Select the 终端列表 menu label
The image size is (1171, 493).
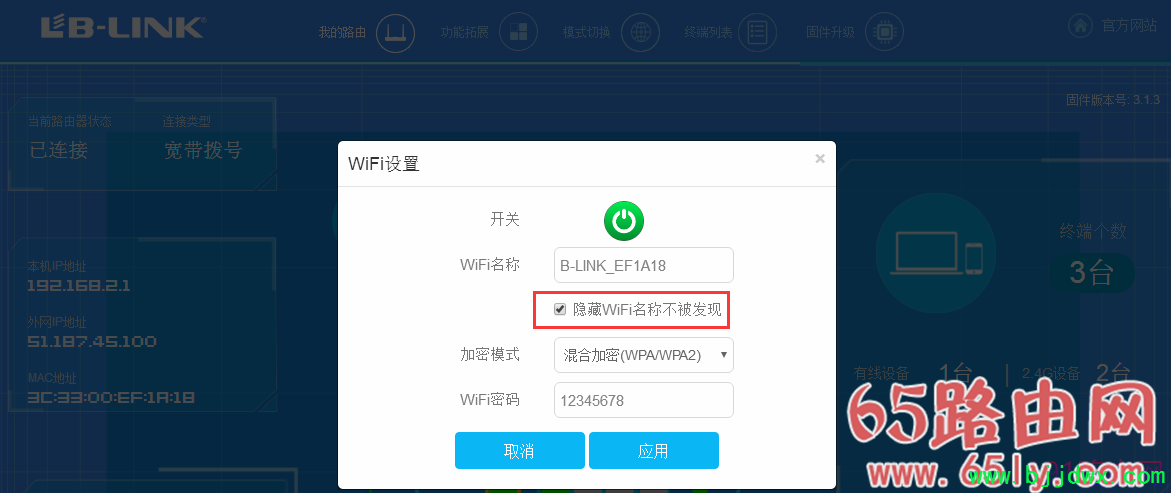tap(708, 32)
